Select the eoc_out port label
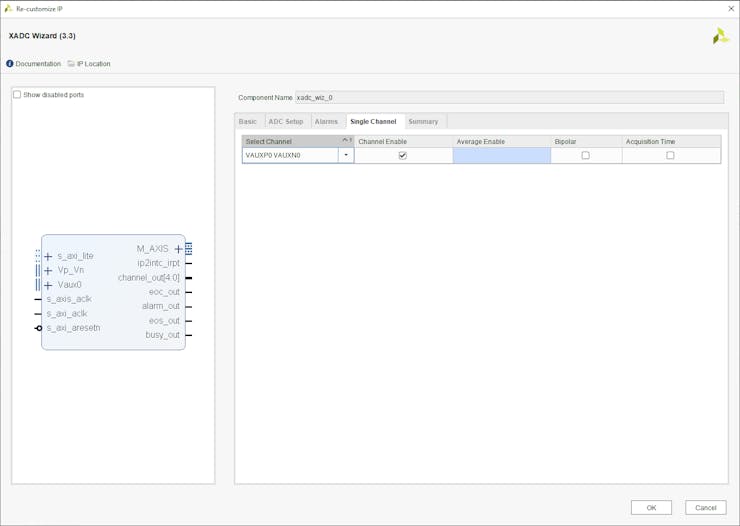This screenshot has height=526, width=740. [x=164, y=292]
